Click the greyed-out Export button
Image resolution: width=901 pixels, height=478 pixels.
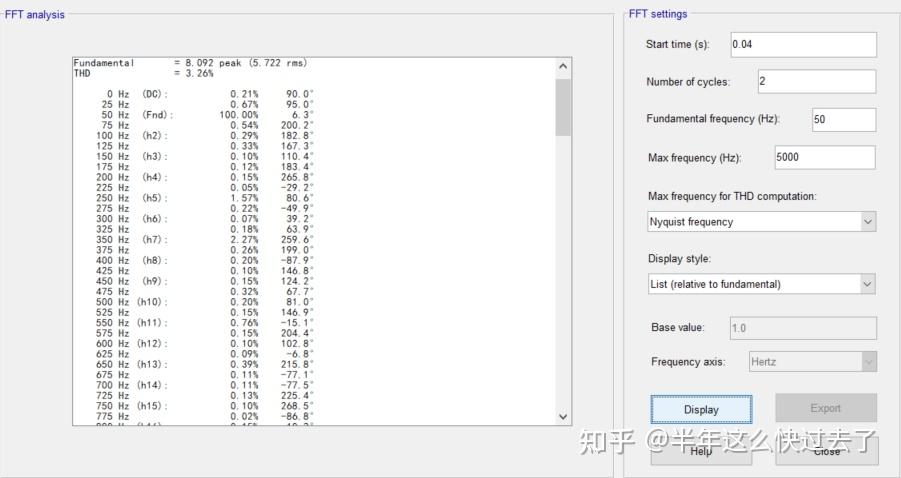pos(826,408)
